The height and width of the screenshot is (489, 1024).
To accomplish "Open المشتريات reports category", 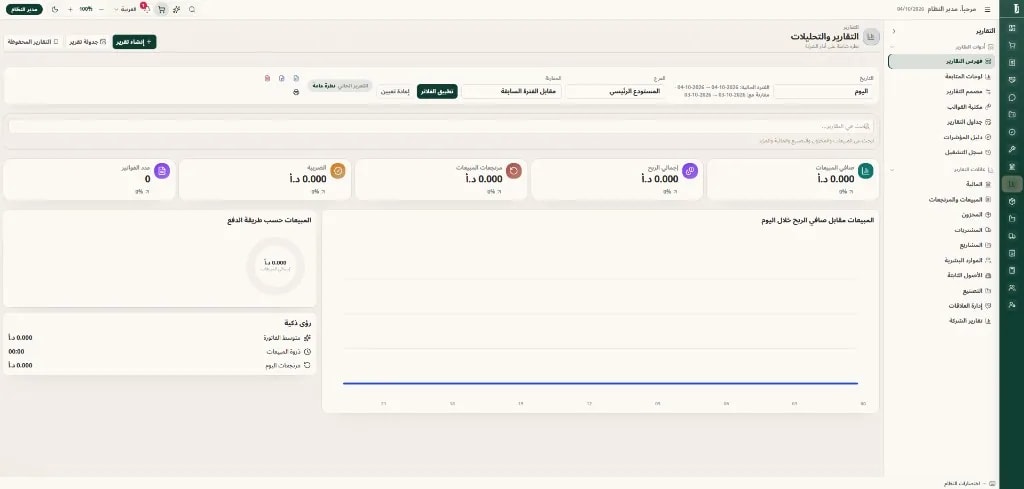I will point(942,230).
